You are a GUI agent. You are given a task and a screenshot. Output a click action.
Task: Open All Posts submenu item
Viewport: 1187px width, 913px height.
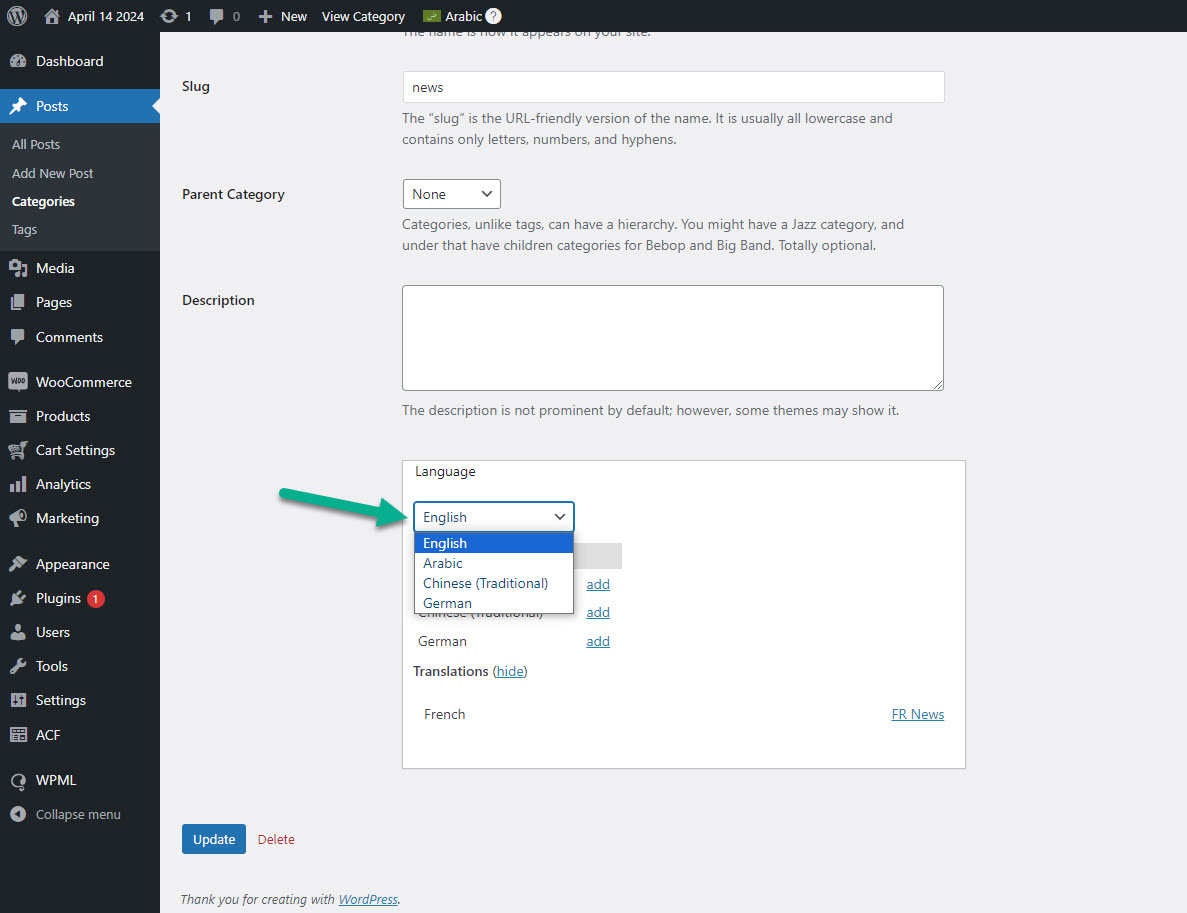tap(36, 144)
